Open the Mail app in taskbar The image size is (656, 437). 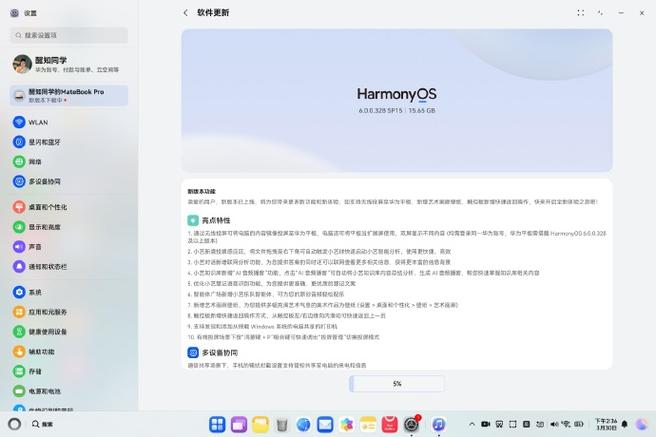coord(325,424)
